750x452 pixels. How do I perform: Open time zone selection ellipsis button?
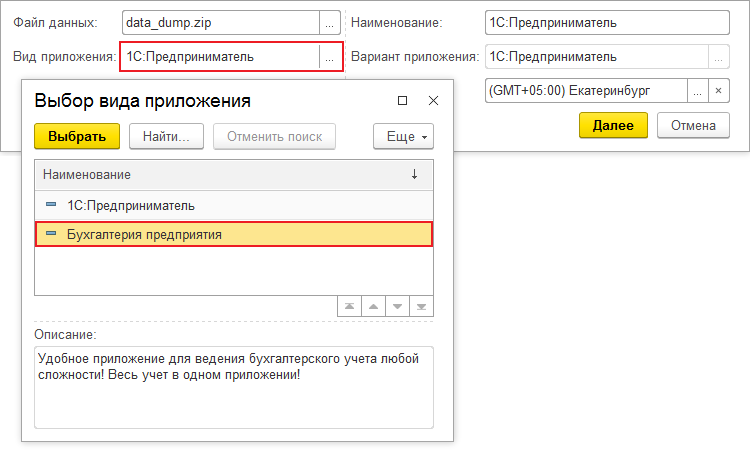(697, 91)
